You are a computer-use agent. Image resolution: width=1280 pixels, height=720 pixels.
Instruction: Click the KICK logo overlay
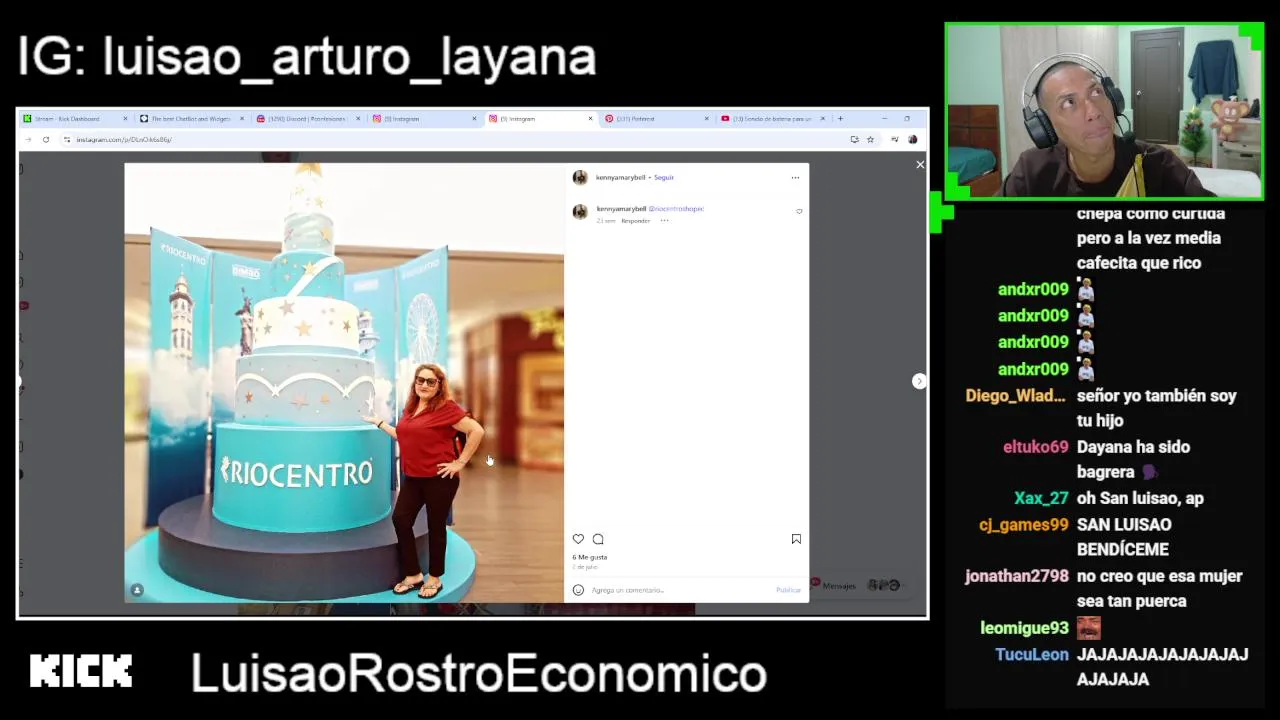pos(81,671)
